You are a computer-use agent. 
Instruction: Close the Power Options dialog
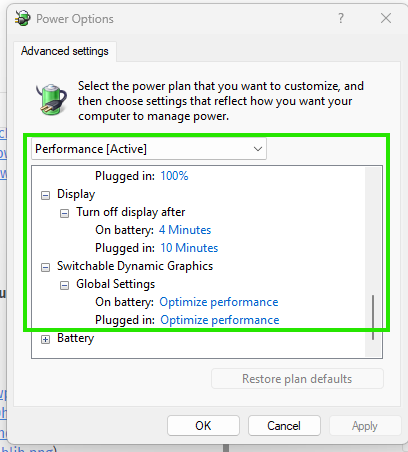(x=386, y=18)
